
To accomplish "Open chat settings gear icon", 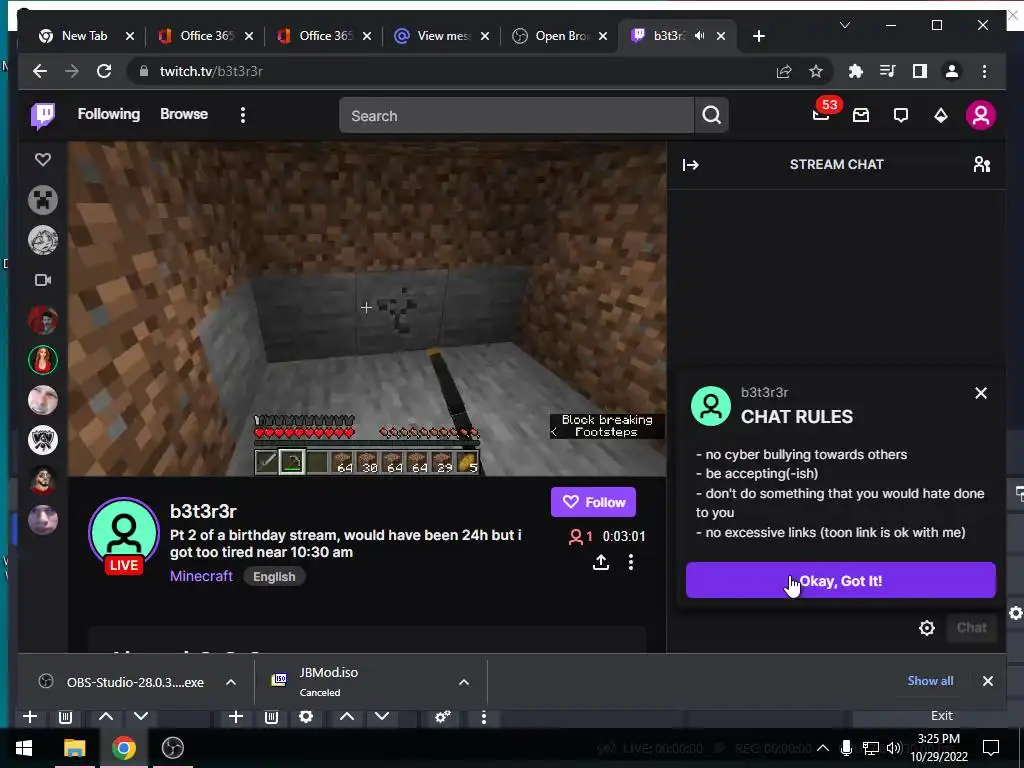I will (926, 628).
